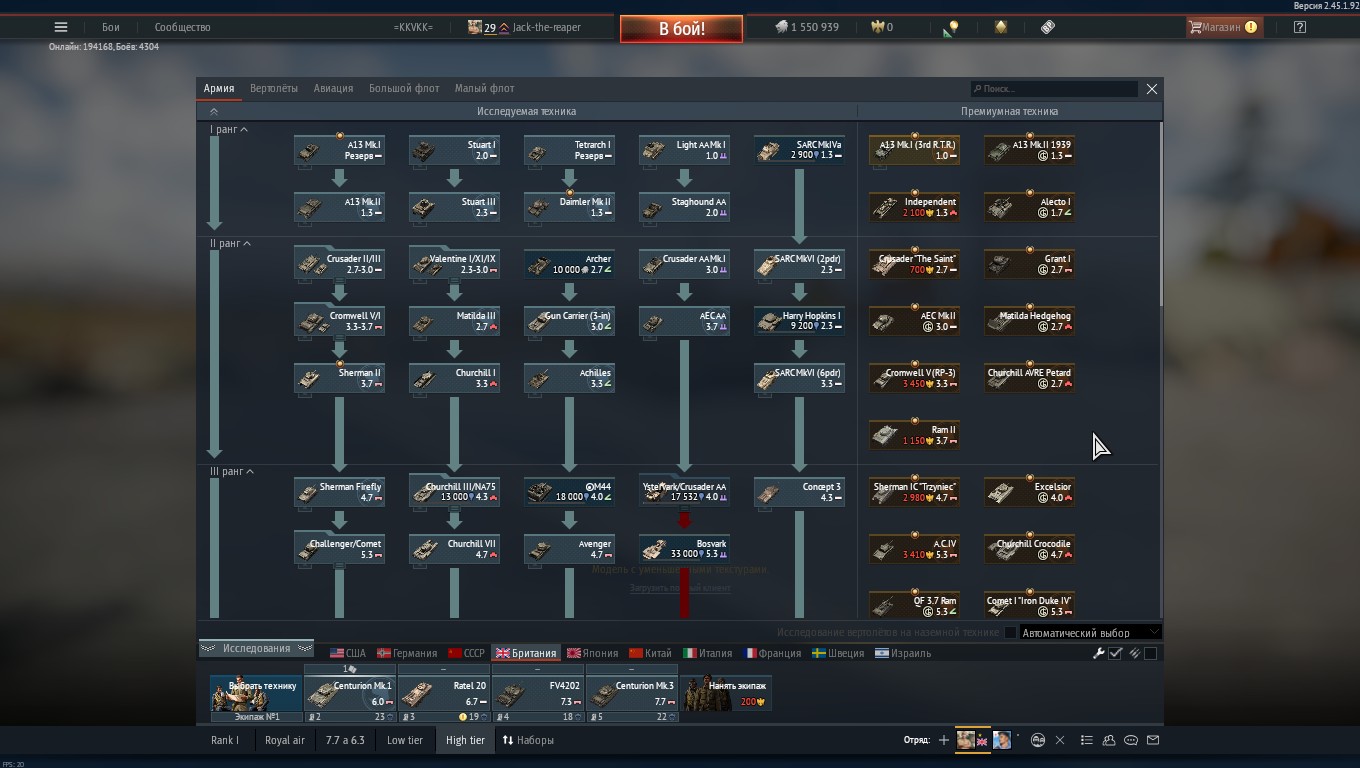Select the premium Excelsior tank
This screenshot has height=768, width=1360.
(1029, 492)
